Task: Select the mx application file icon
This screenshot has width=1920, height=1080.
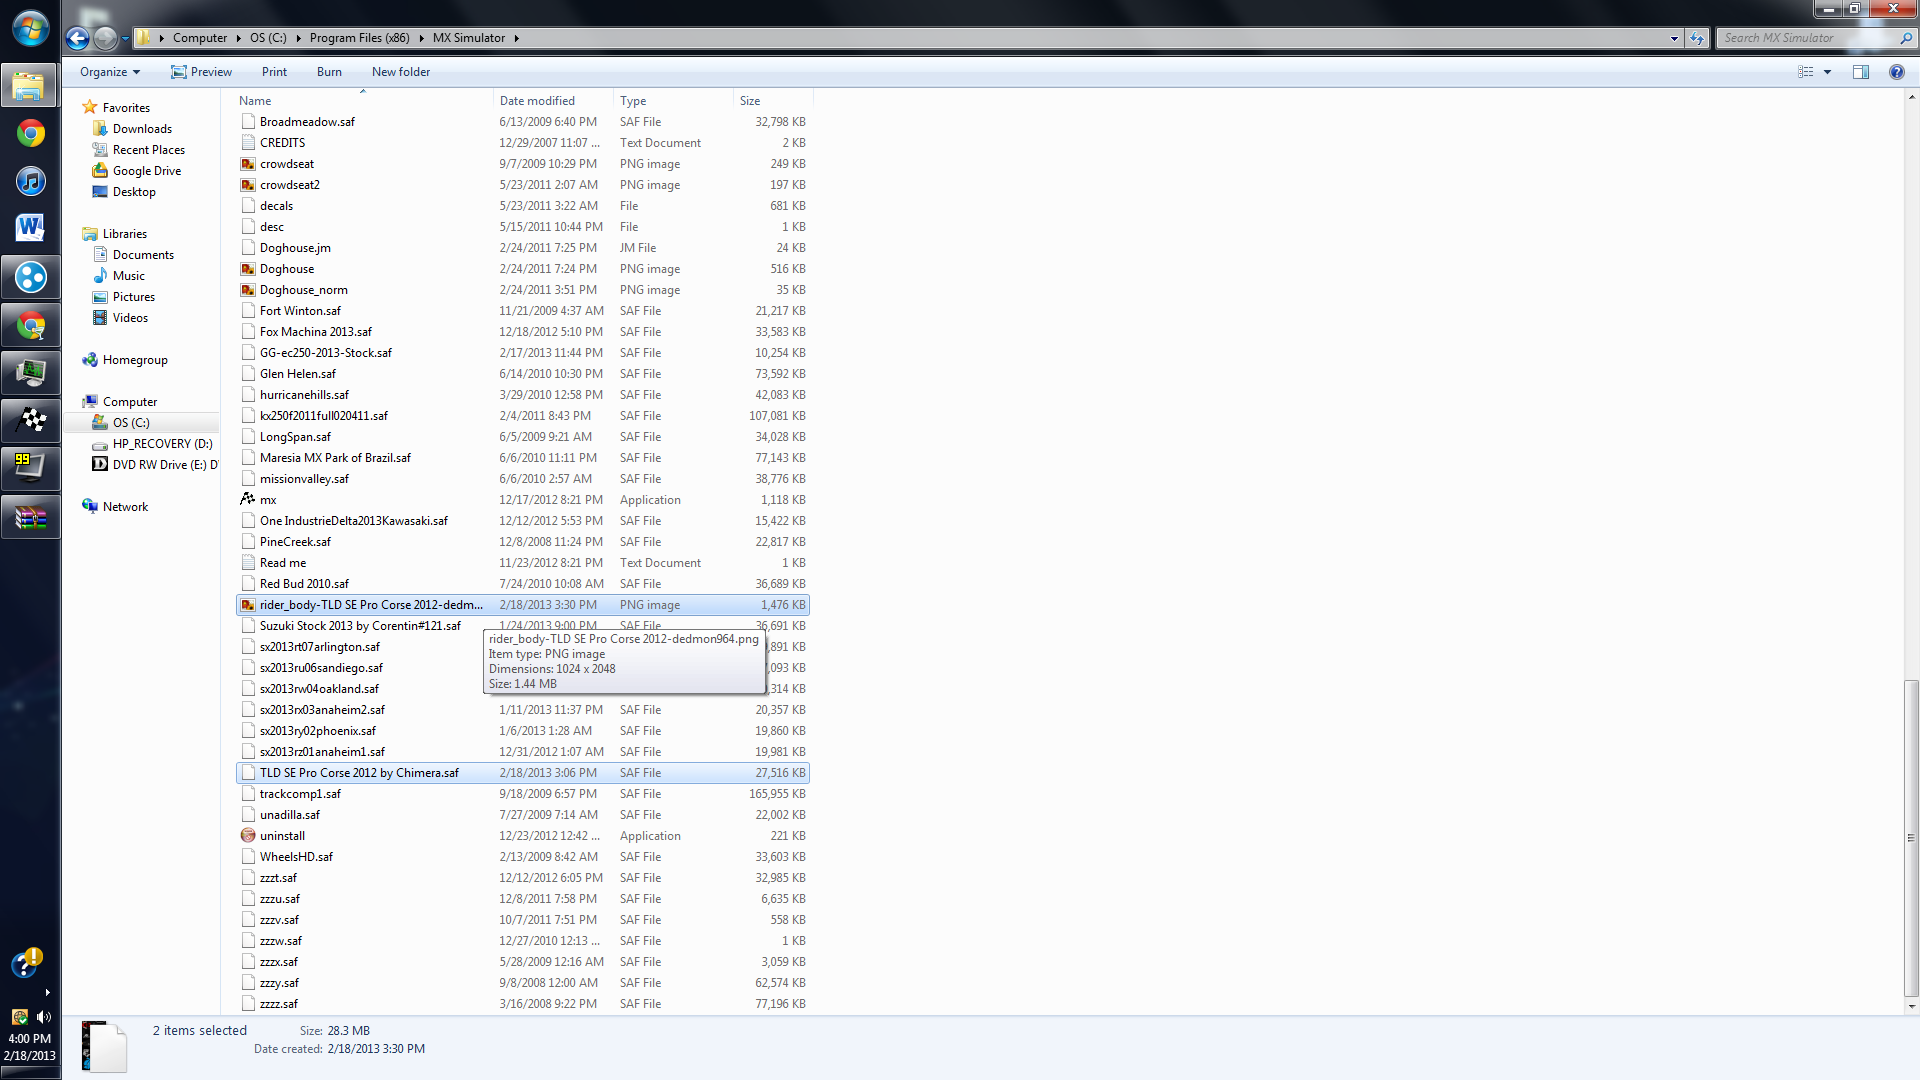Action: coord(248,499)
